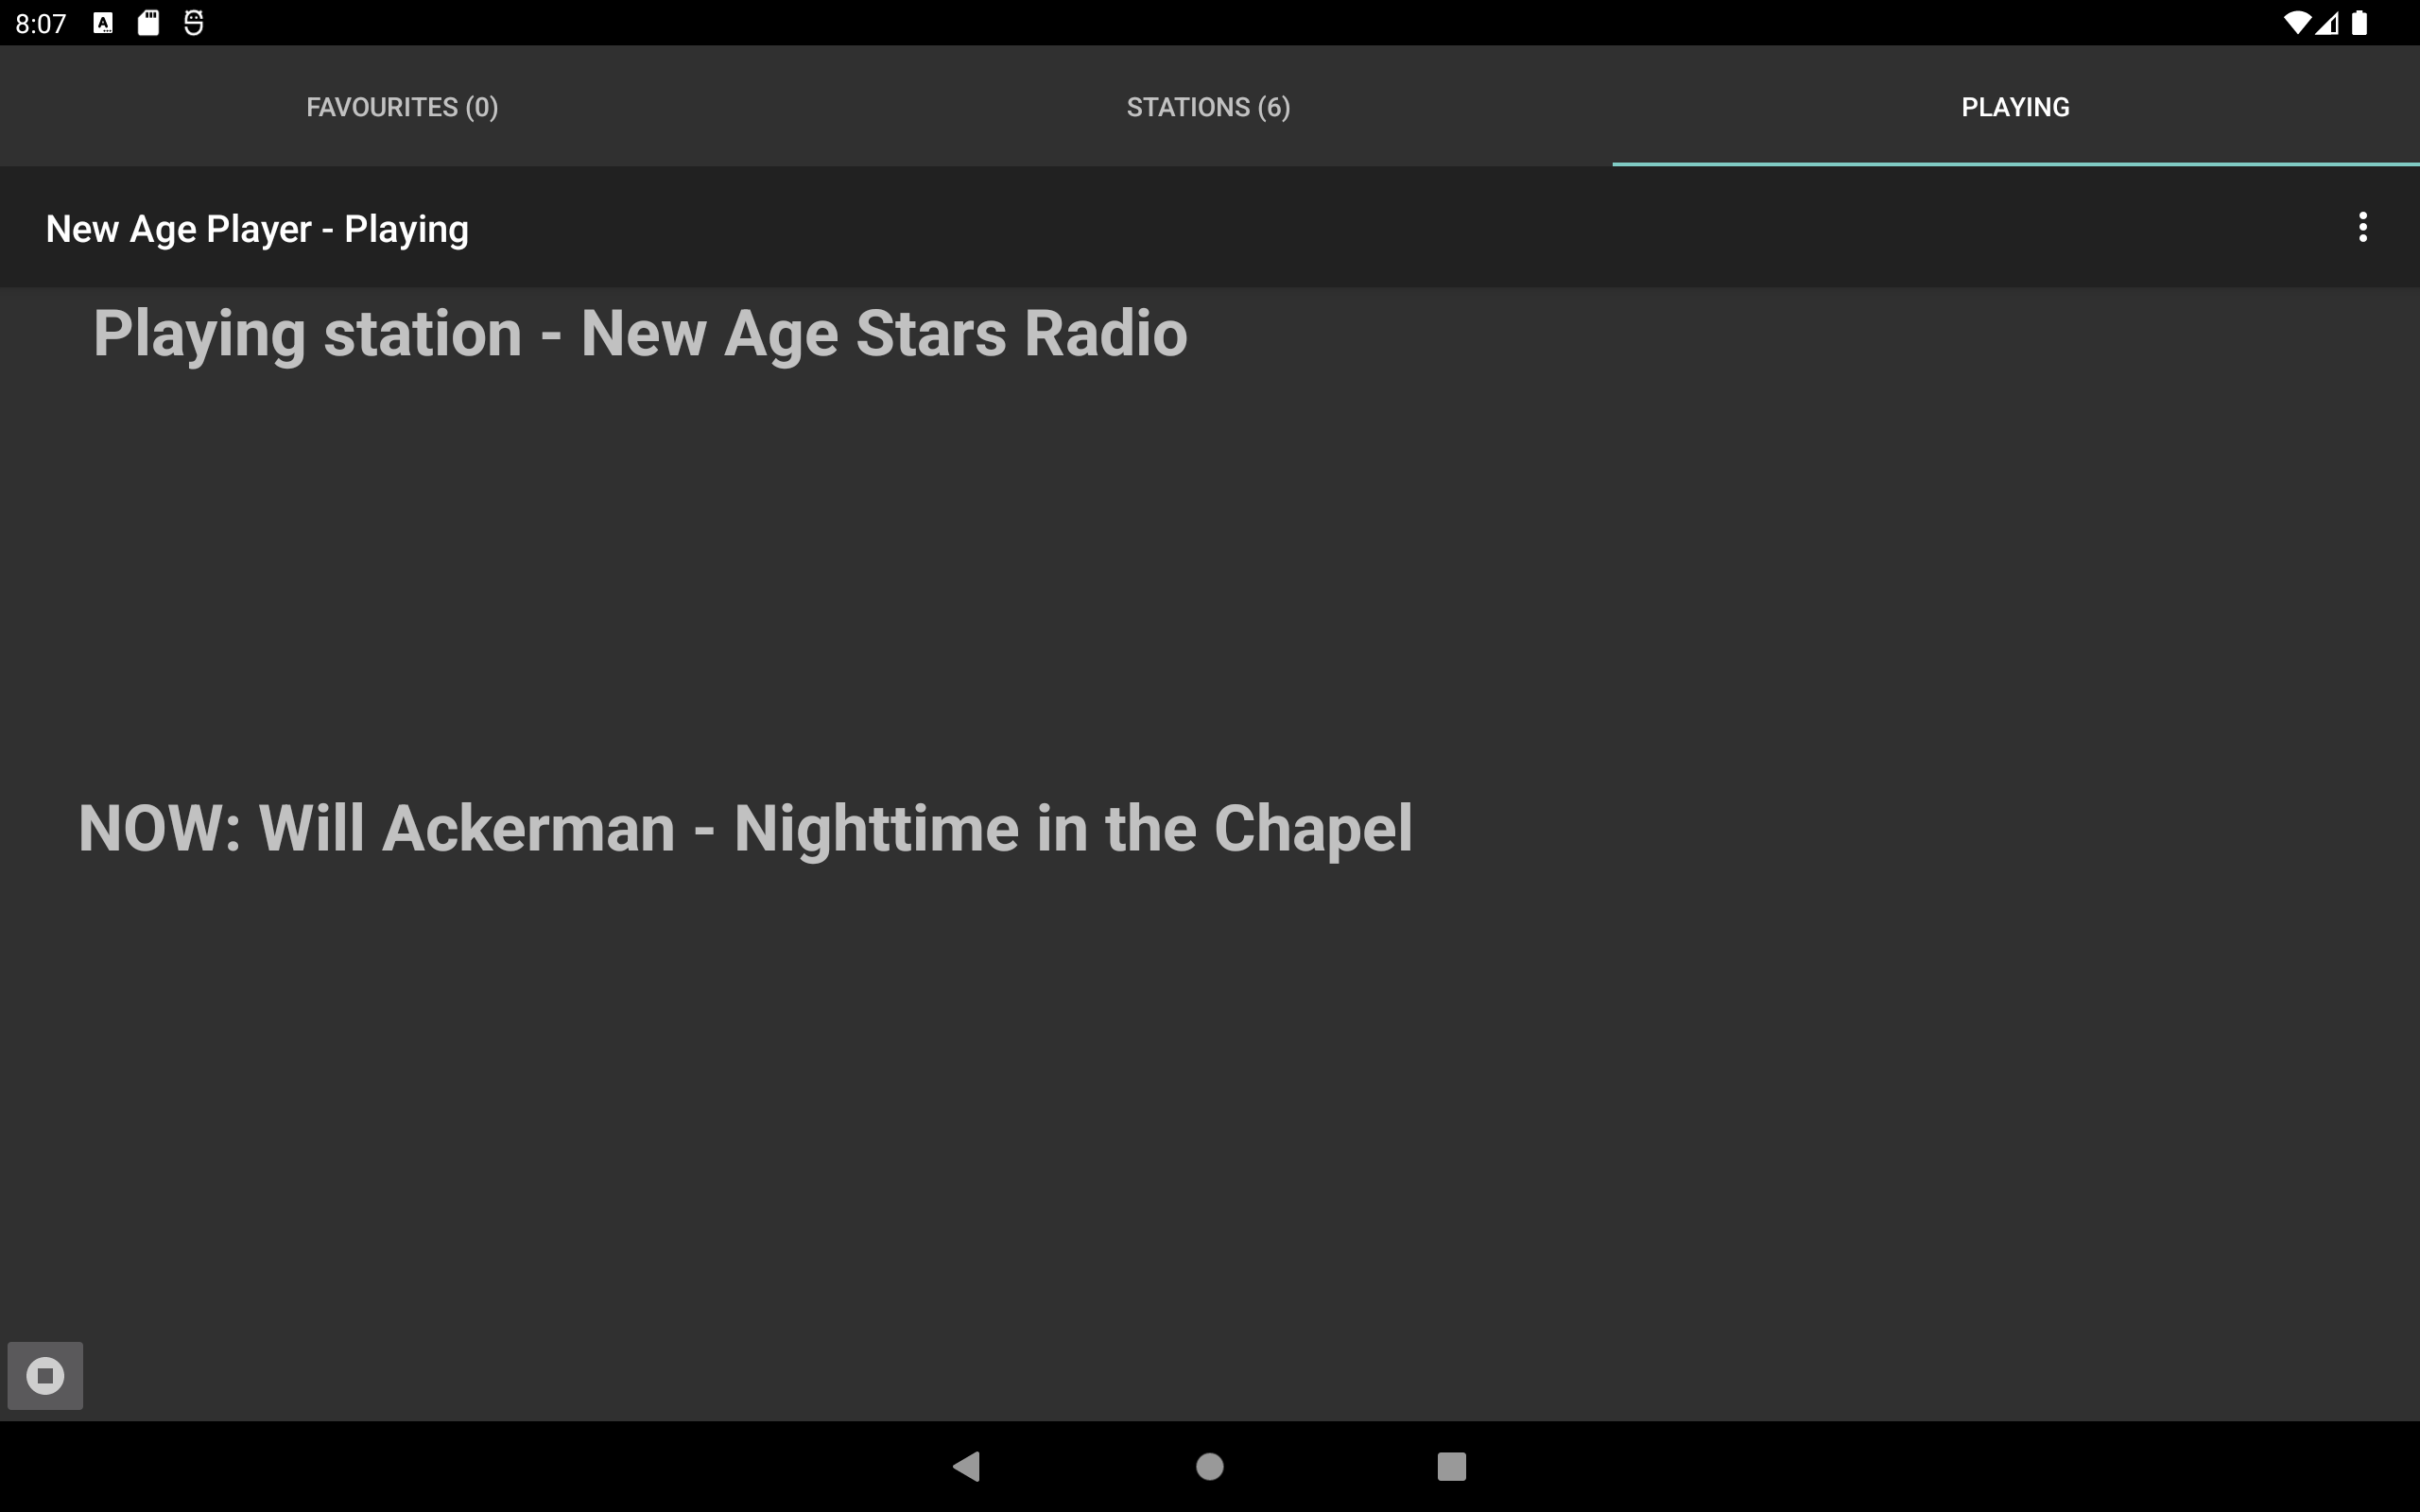The width and height of the screenshot is (2420, 1512).
Task: Click the 'NOW: Will Ackerman' track title
Action: point(745,829)
